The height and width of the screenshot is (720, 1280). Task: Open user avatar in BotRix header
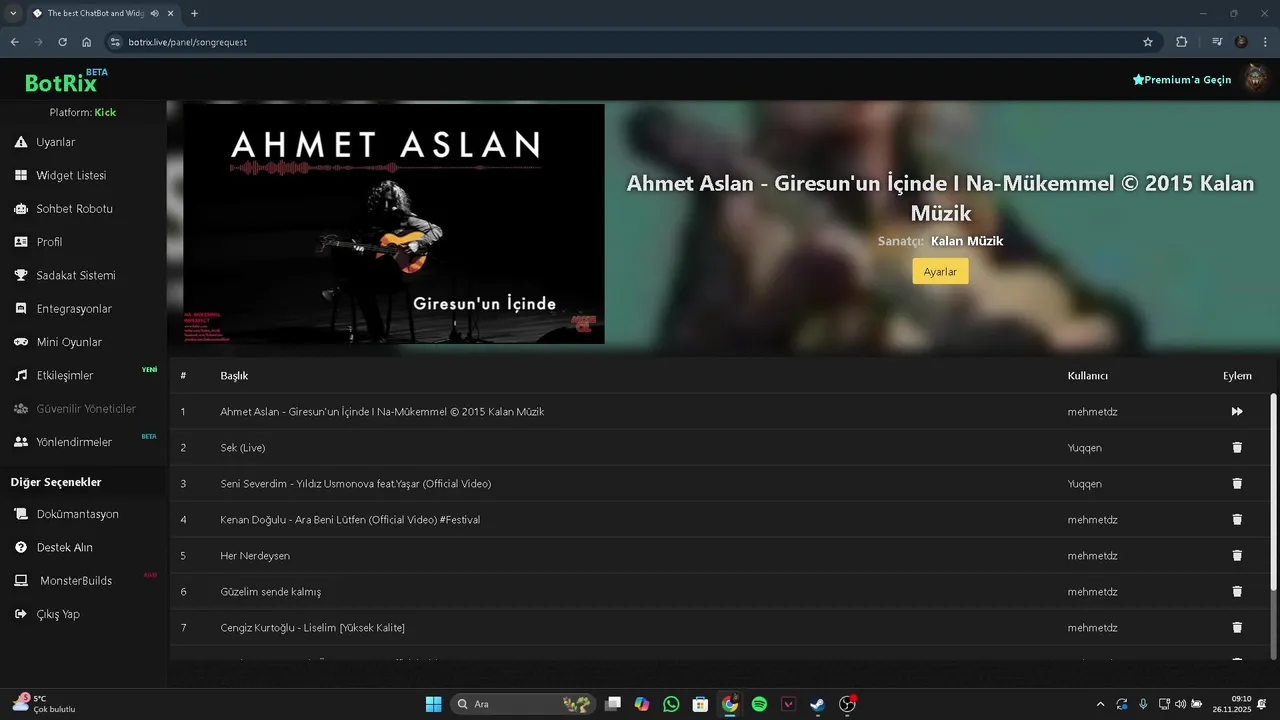tap(1255, 79)
